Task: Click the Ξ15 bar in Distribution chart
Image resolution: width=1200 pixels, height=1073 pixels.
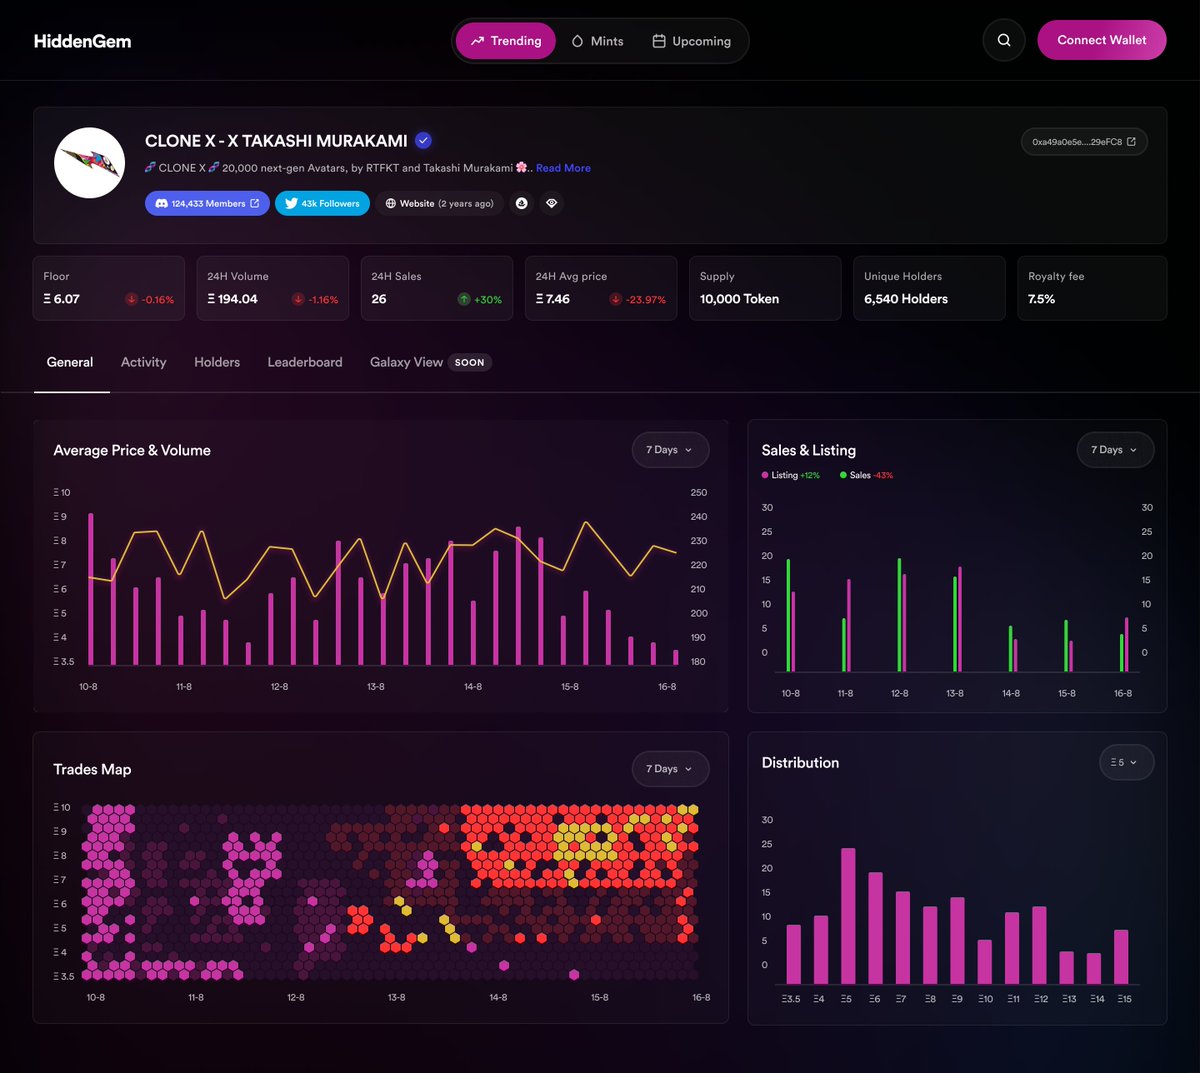Action: [x=1121, y=957]
